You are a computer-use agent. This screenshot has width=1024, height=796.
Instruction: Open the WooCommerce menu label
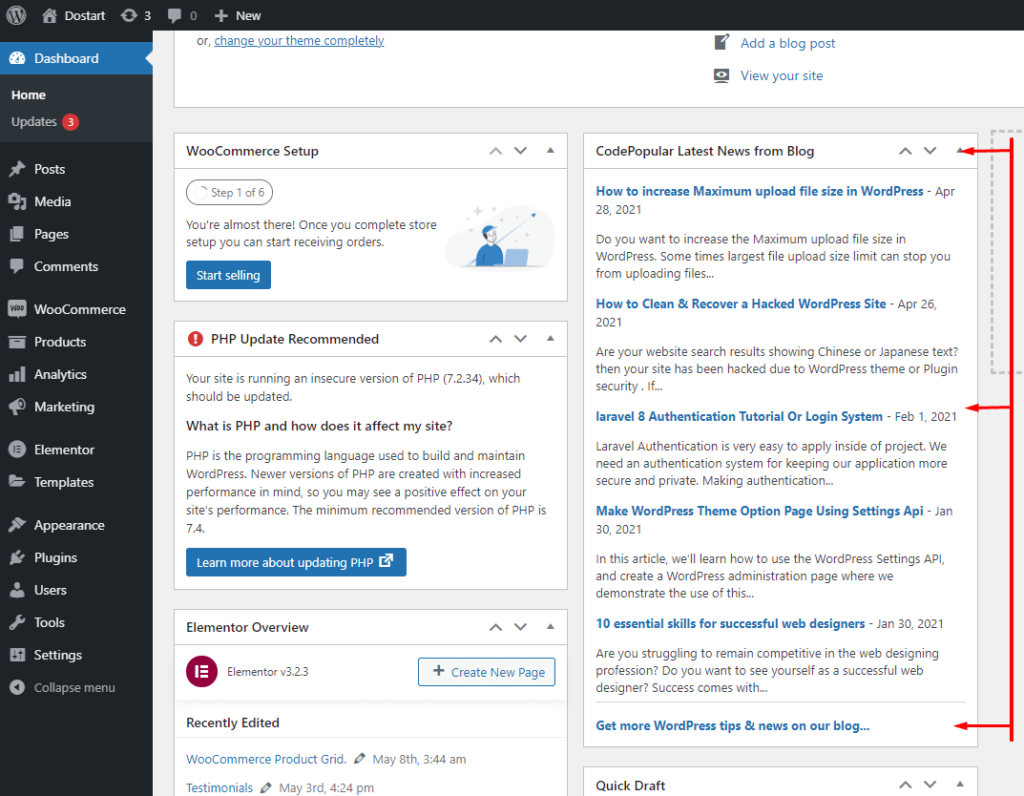(80, 309)
